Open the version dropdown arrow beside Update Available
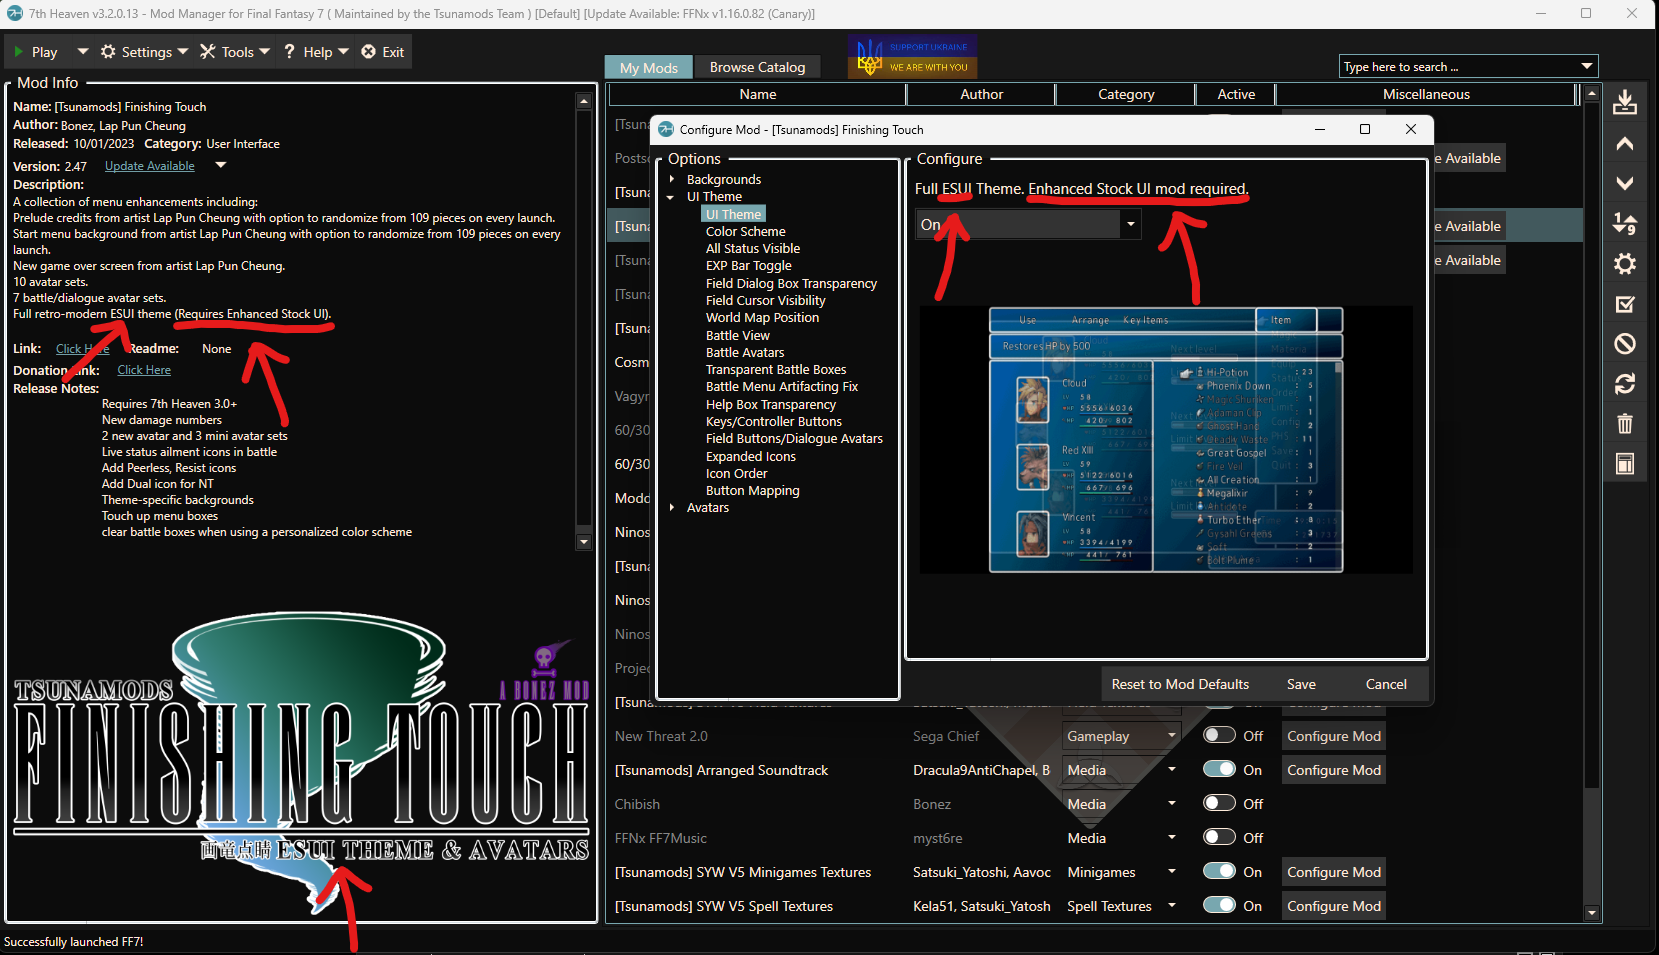 coord(221,165)
